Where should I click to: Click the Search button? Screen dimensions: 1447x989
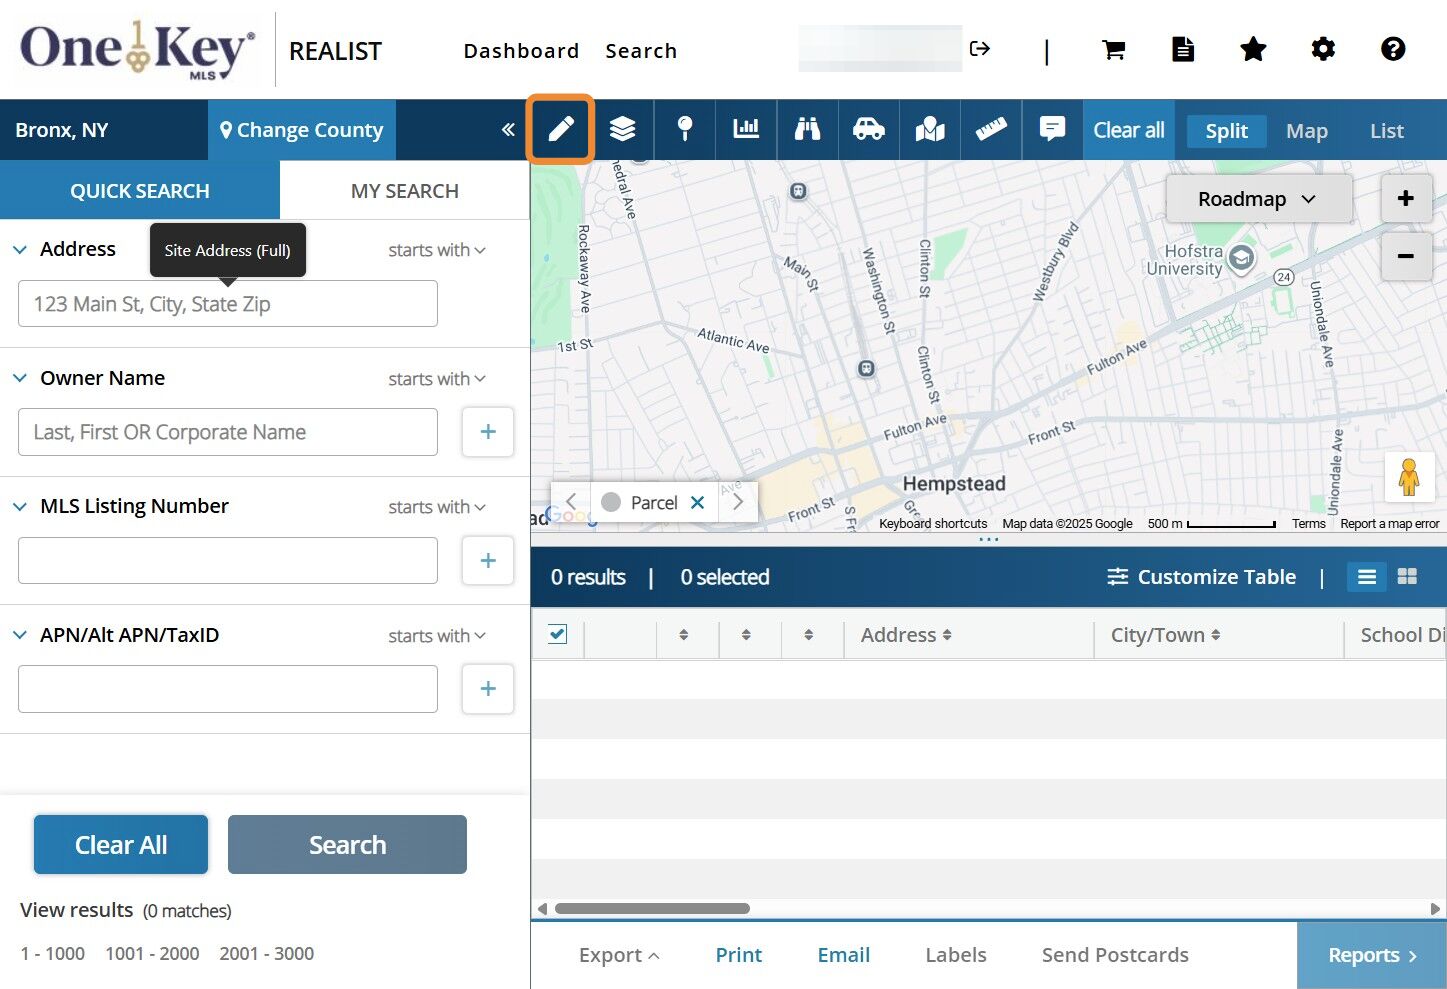347,845
